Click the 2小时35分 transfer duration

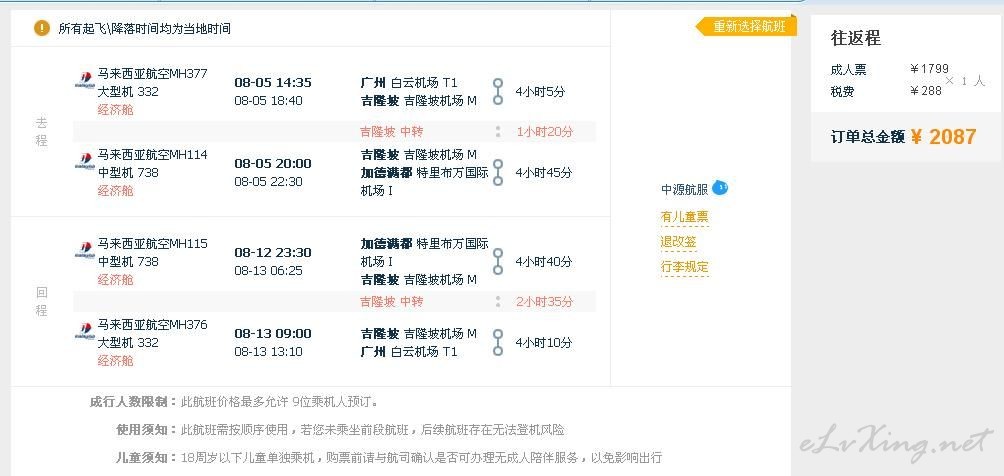[x=544, y=302]
